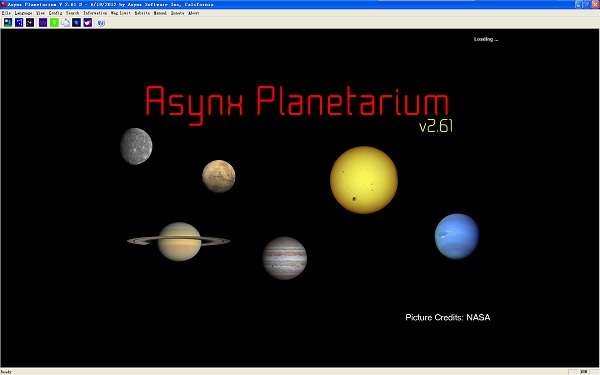Open the Manual menu item
Screen dimensions: 600x375
coord(160,13)
